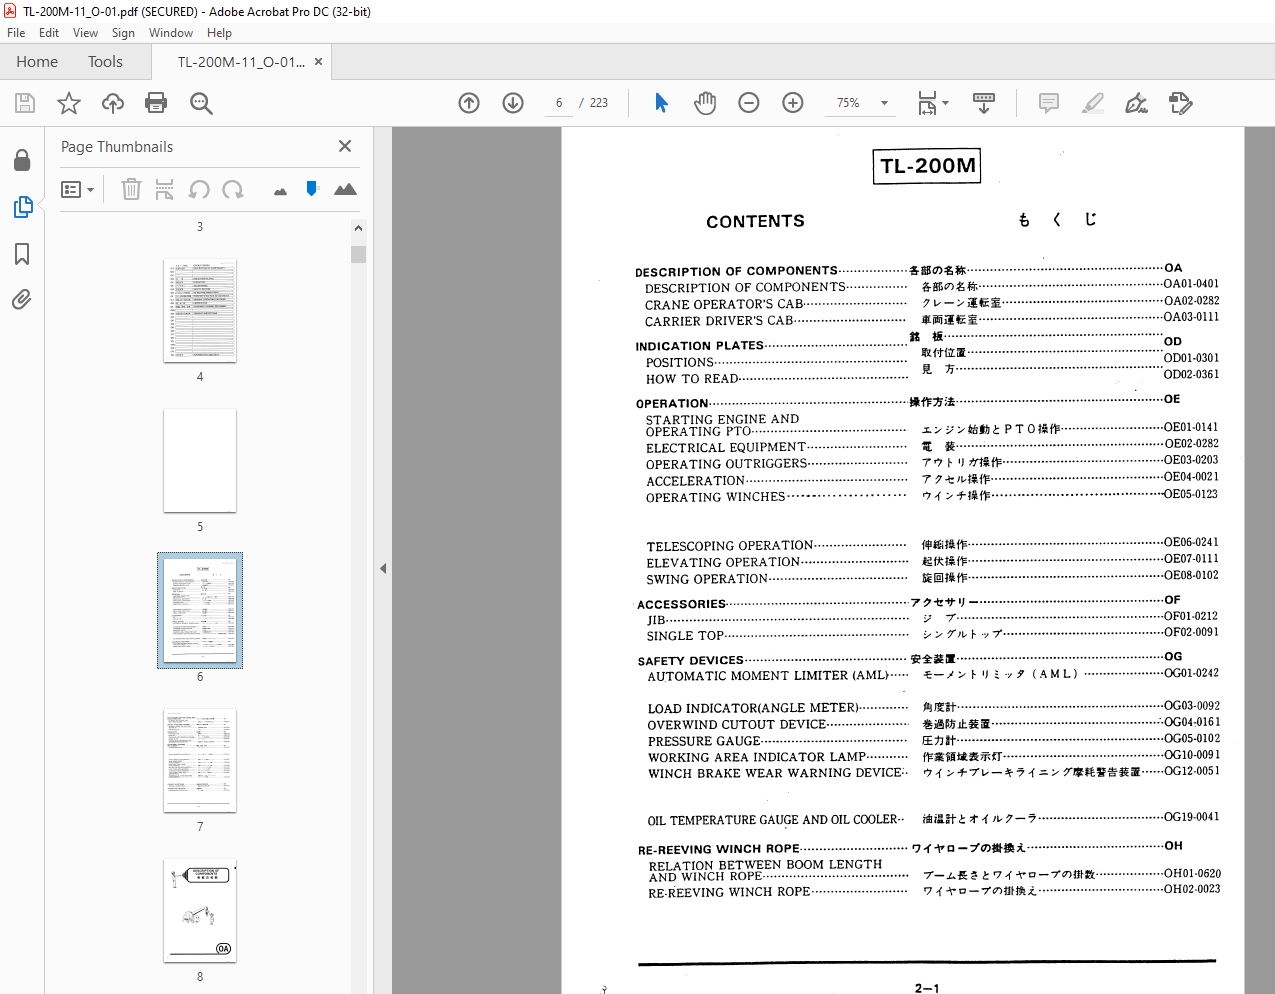Switch to the Tools tab

(x=105, y=61)
